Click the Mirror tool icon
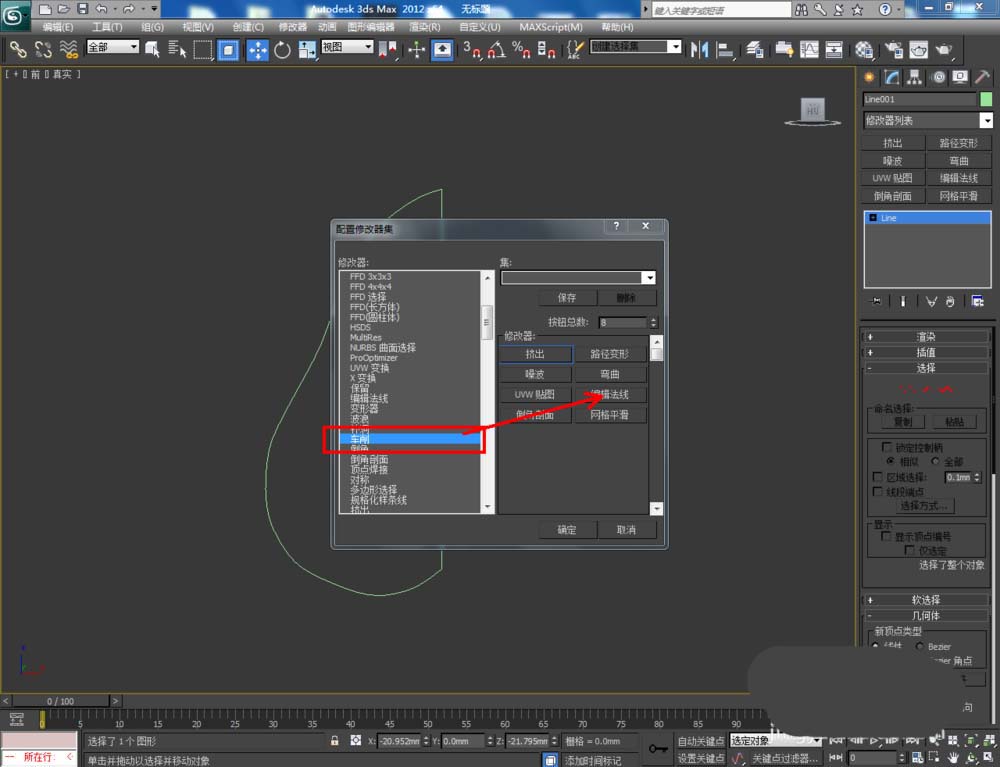Viewport: 1000px width, 767px height. 699,49
